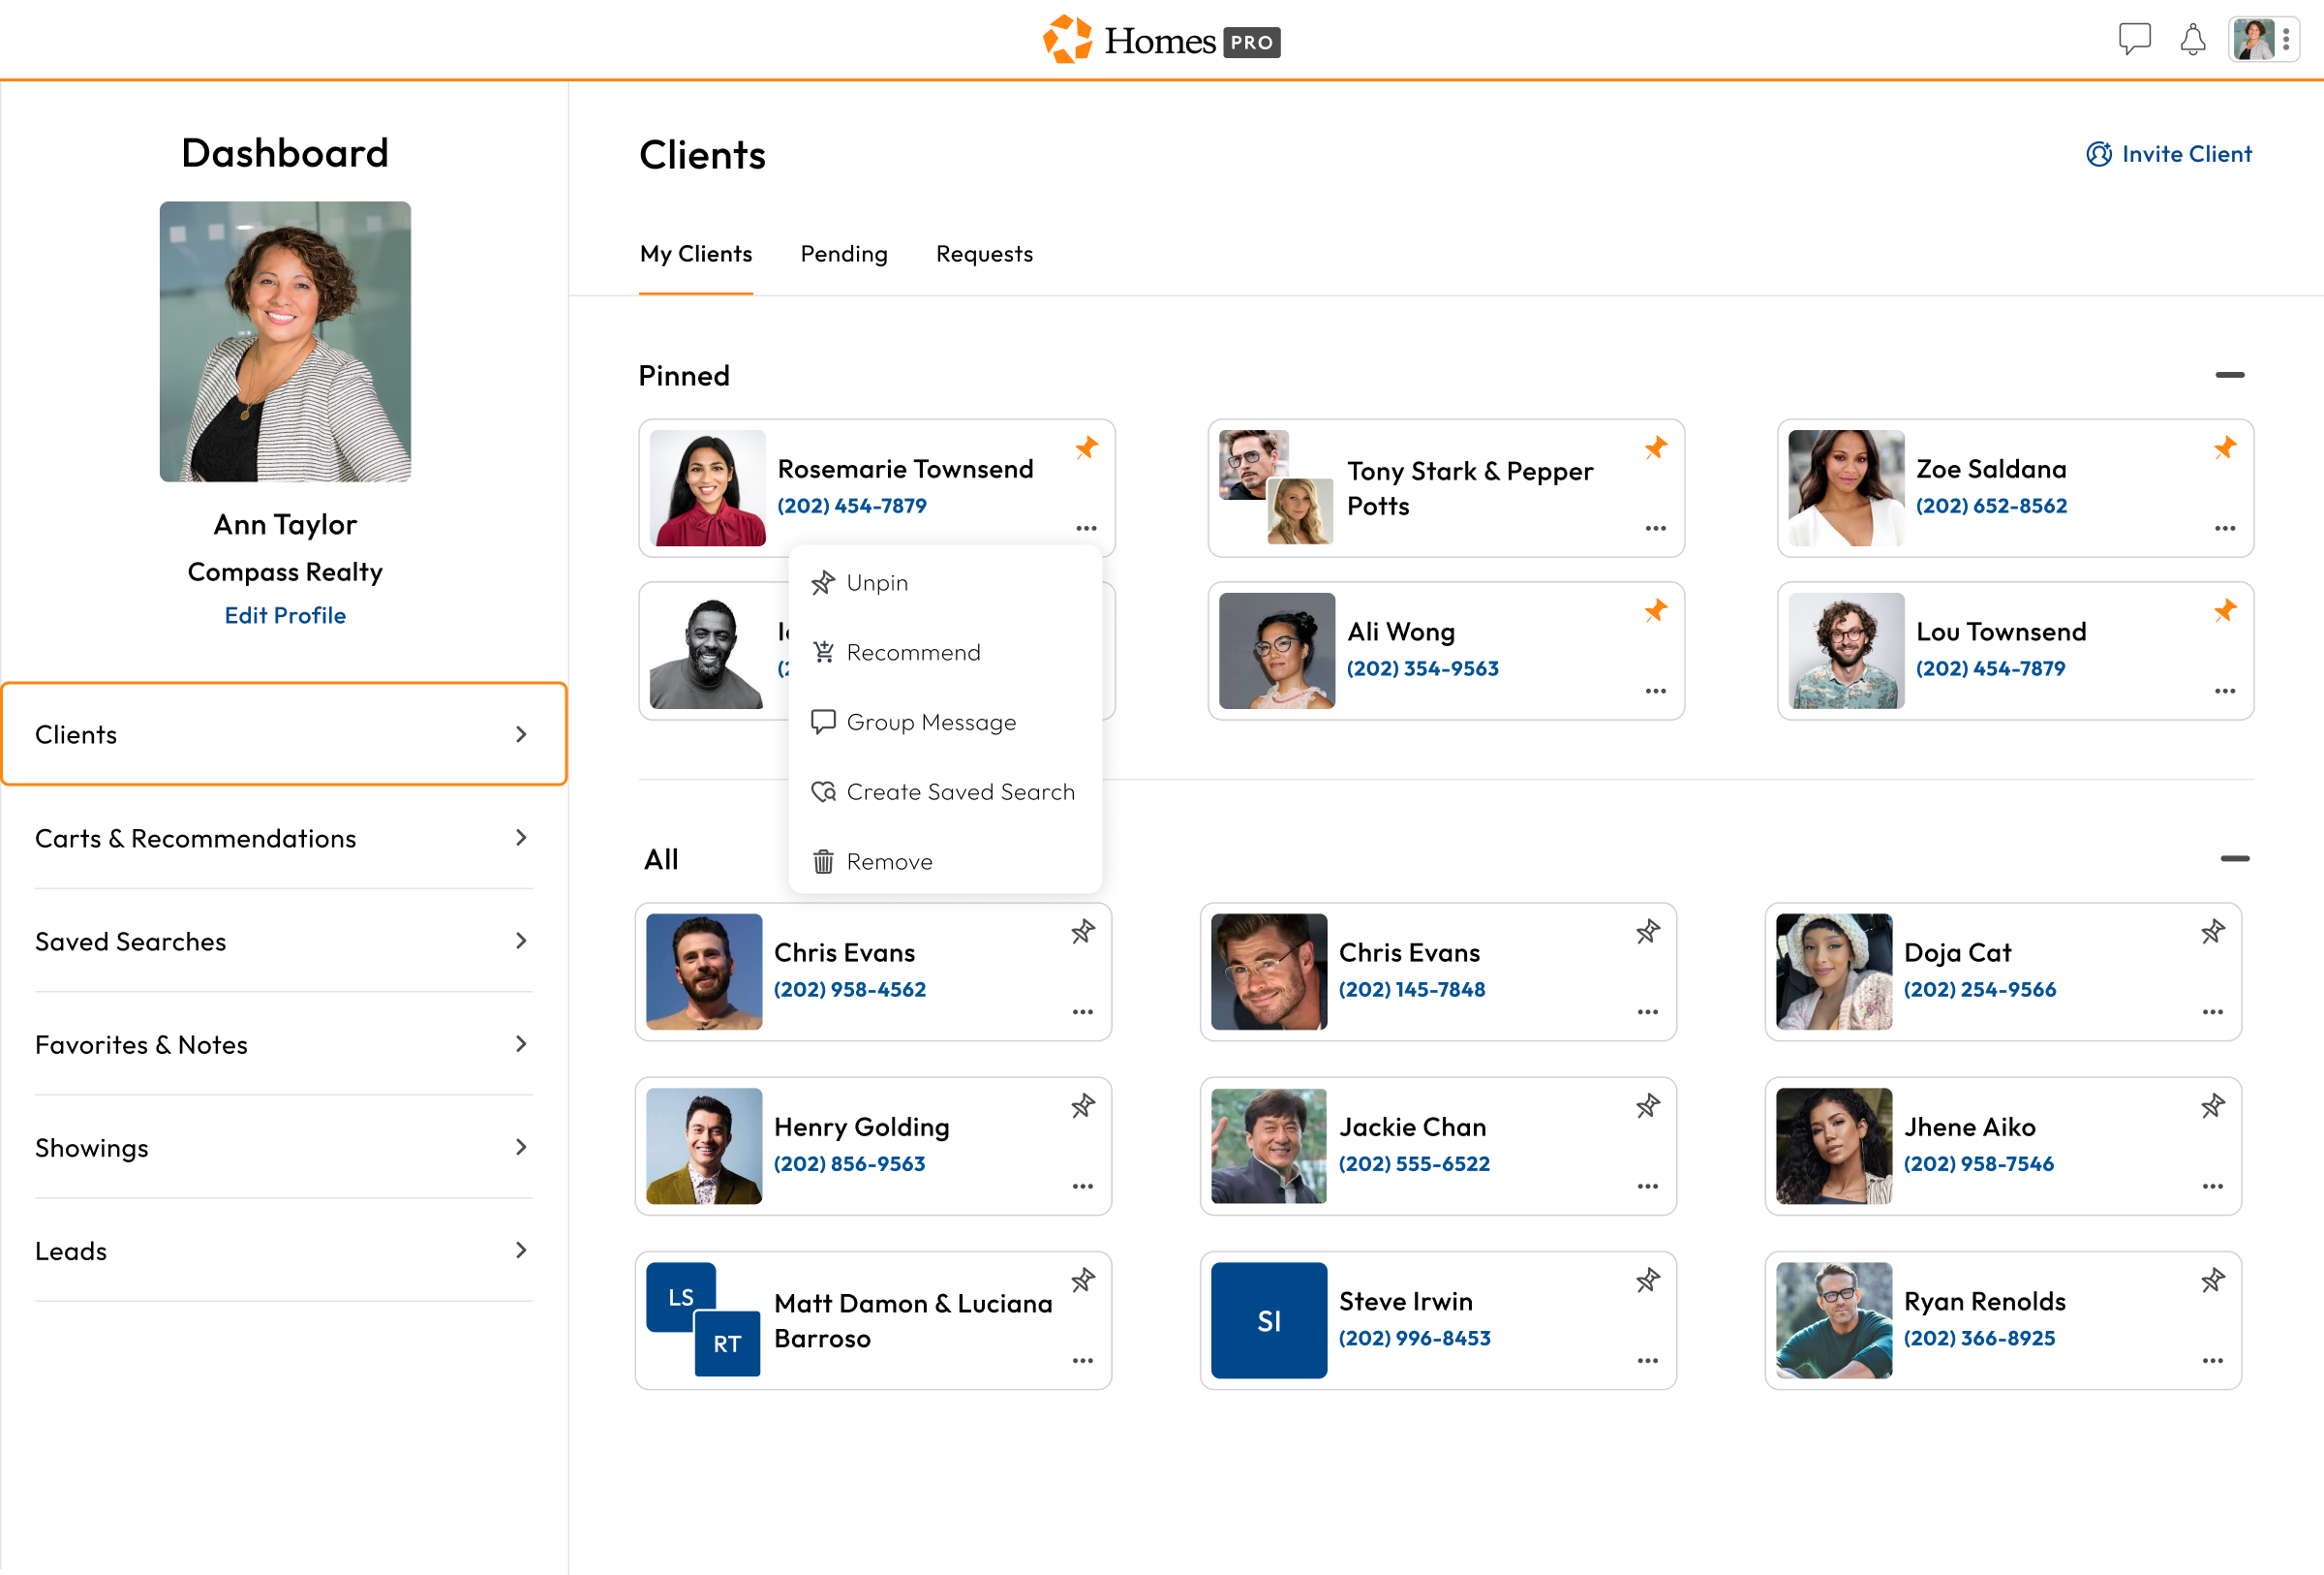Screen dimensions: 2324x1575
Task: Unpin the Rosemarie Townsend client card
Action: click(x=1087, y=448)
